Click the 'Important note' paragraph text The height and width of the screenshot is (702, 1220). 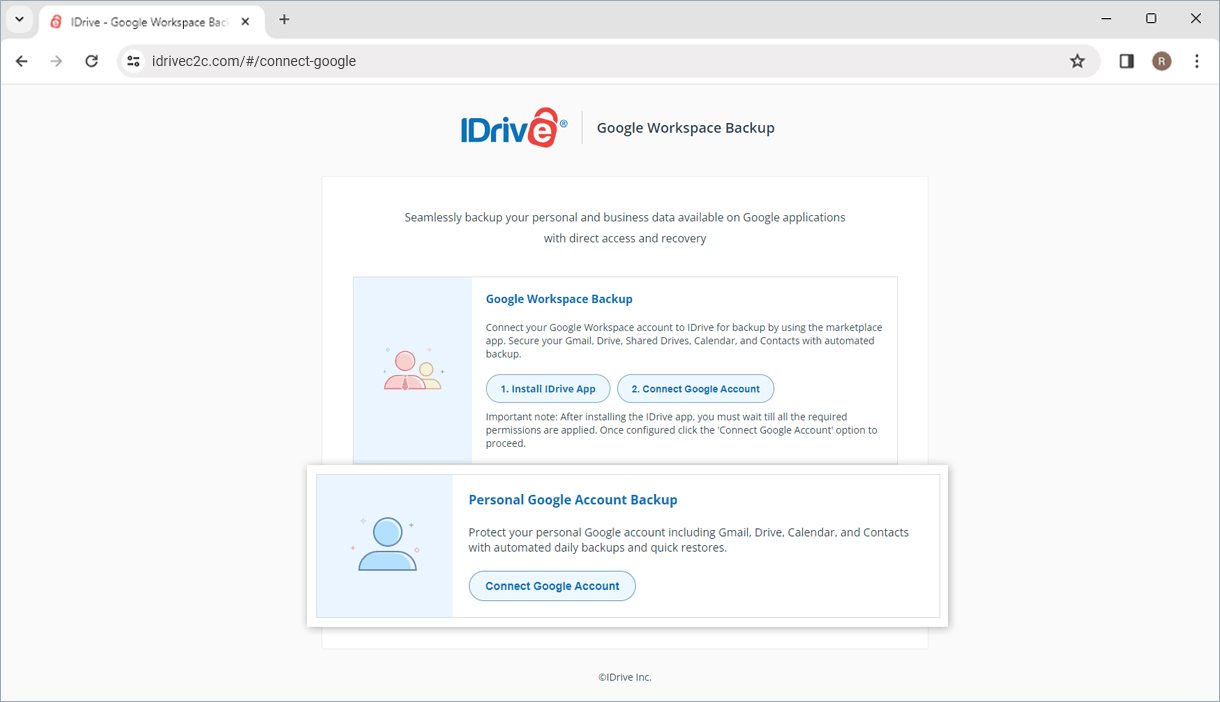681,430
